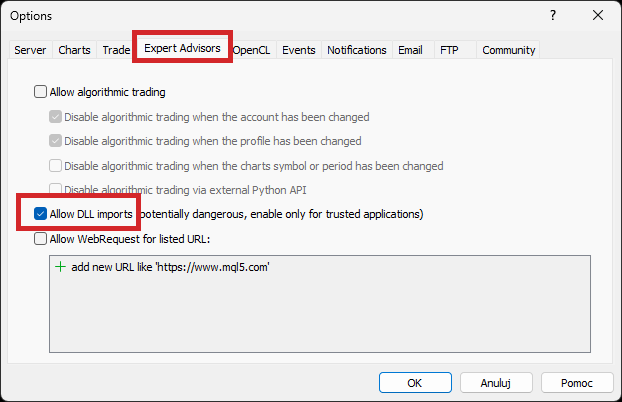
Task: Enable Allow WebRequest for listed URL
Action: pos(40,239)
